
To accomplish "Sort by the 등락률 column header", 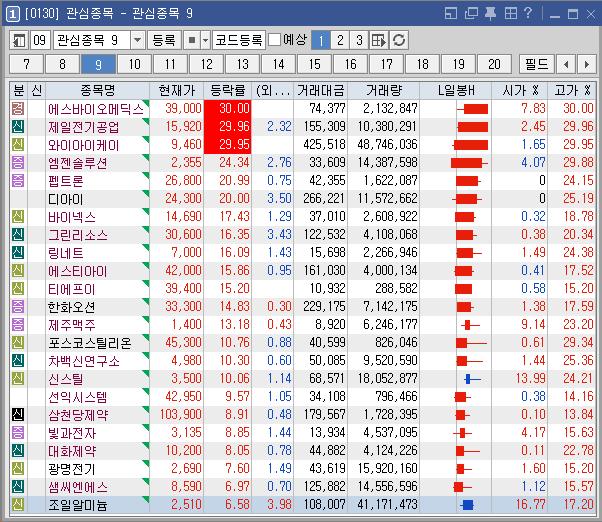I will 227,90.
